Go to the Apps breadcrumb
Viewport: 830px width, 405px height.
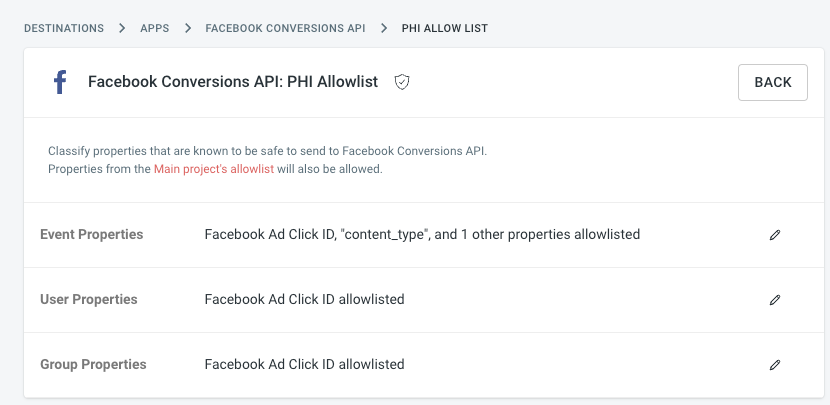coord(155,28)
